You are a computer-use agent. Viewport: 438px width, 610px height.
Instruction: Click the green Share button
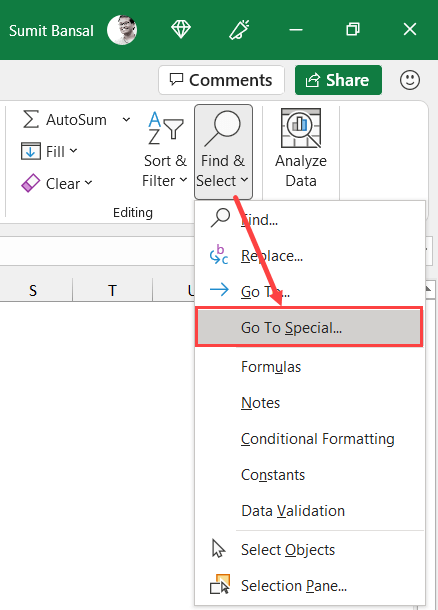coord(338,80)
